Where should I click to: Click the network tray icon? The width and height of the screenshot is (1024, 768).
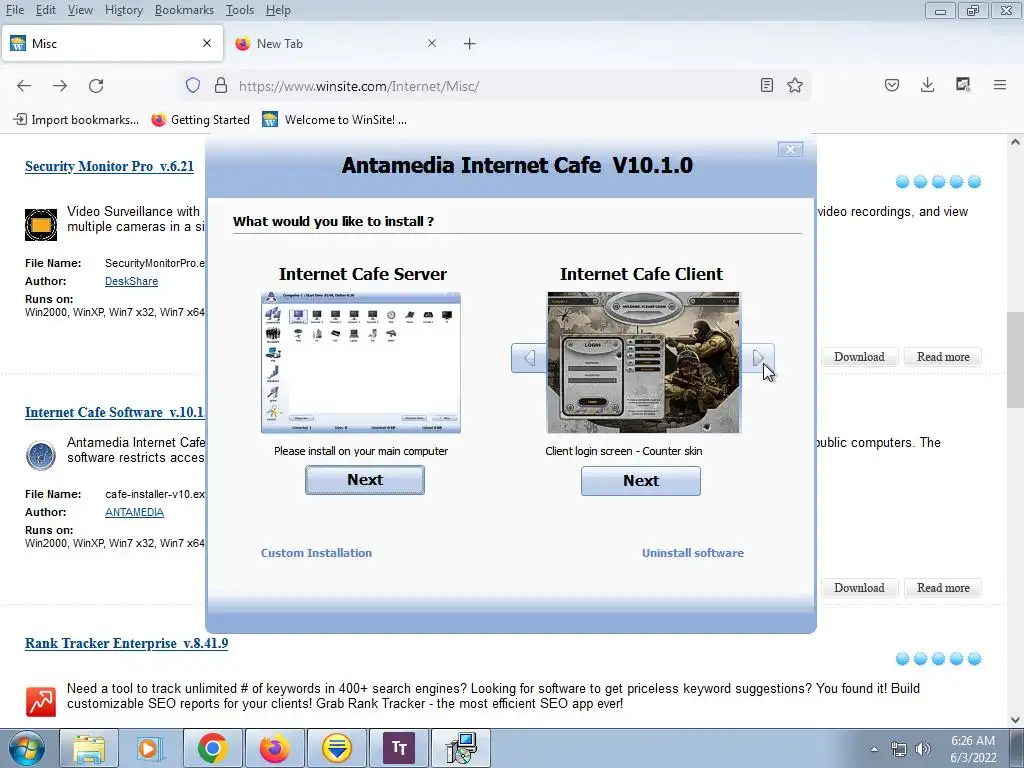click(899, 749)
